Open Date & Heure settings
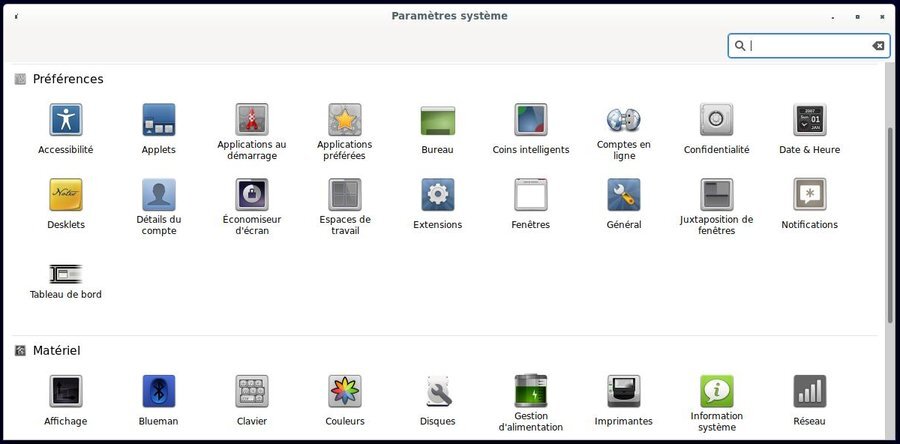Screen dimensions: 900x444 810,120
